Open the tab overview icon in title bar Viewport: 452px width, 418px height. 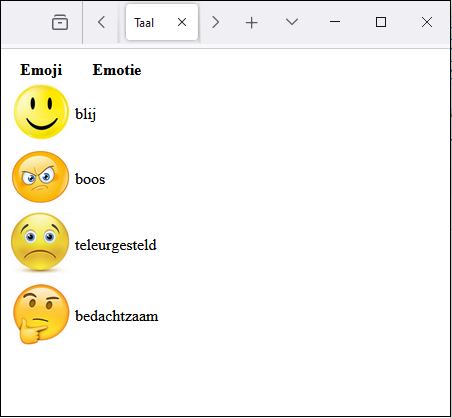click(60, 22)
